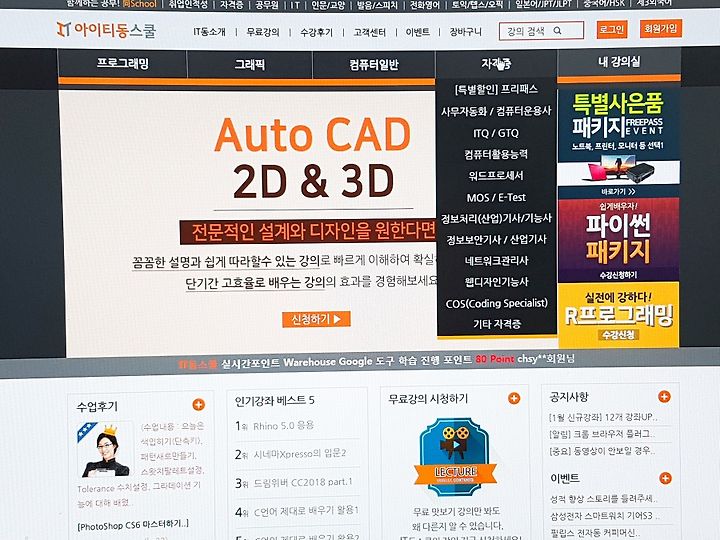Screen dimensions: 720x540
Task: Choose 컴퓨터활용능력 menu entry
Action: (496, 154)
